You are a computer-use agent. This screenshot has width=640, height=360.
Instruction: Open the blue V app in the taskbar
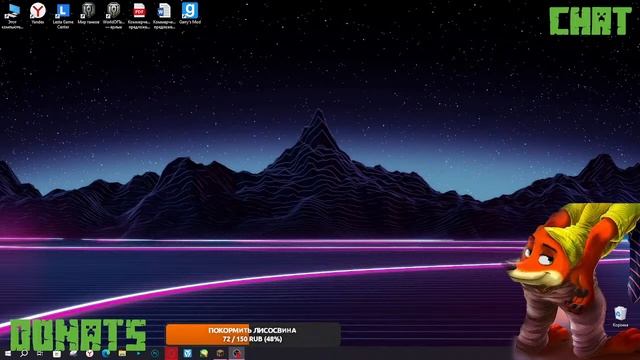tap(188, 353)
